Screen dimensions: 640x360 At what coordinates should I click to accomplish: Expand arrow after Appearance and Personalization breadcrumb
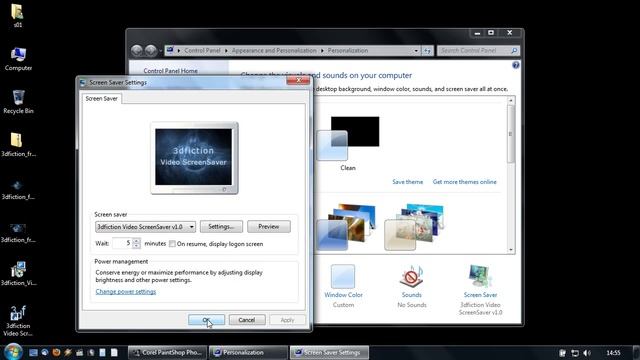322,51
